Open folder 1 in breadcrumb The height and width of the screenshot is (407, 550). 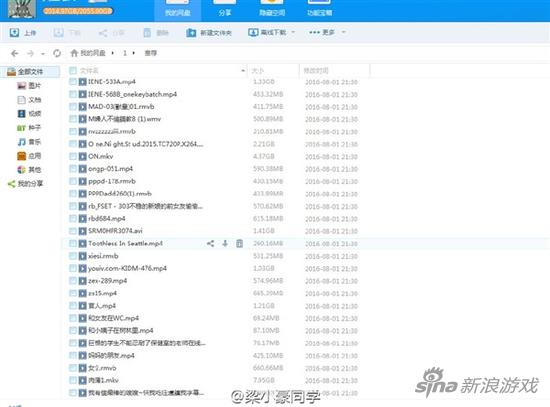coord(125,53)
